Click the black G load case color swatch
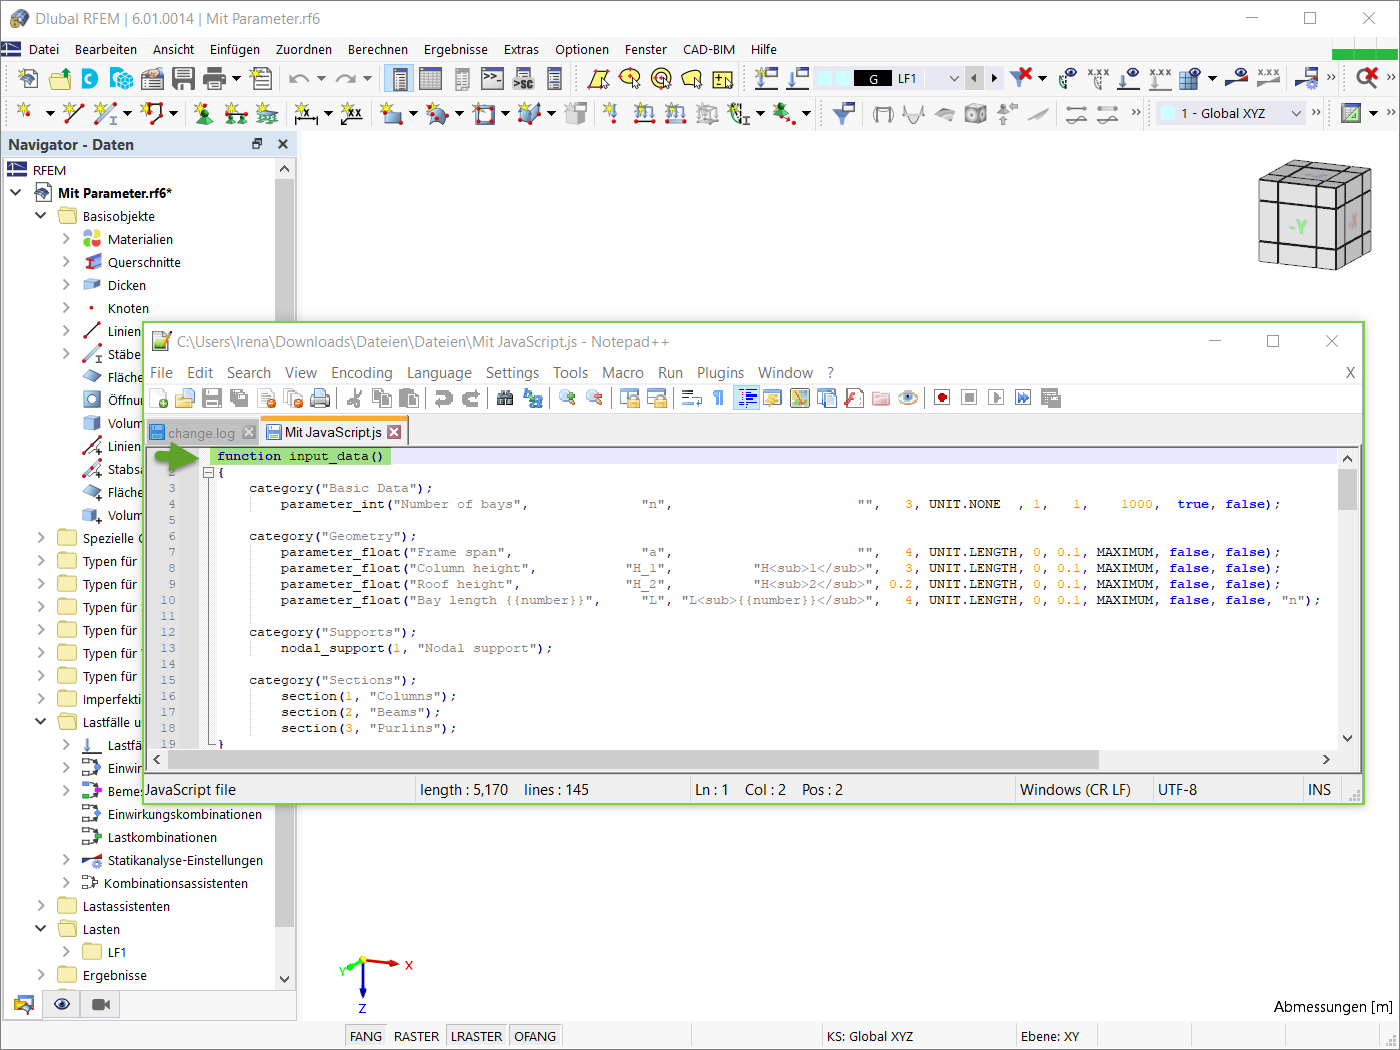The height and width of the screenshot is (1050, 1400). click(874, 78)
